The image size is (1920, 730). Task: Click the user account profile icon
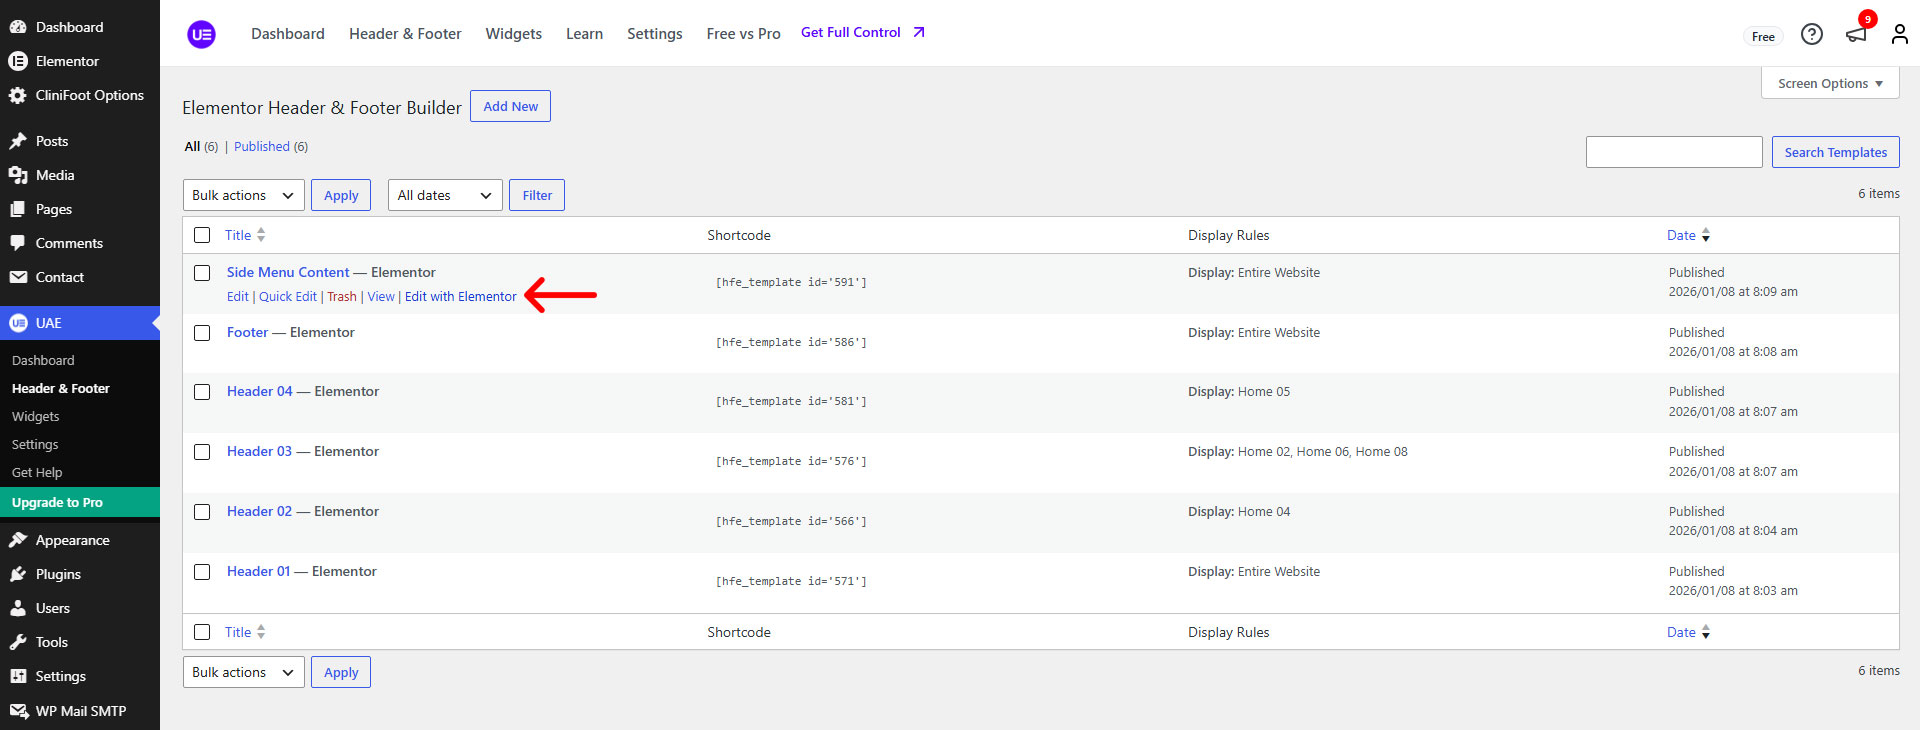click(x=1899, y=34)
